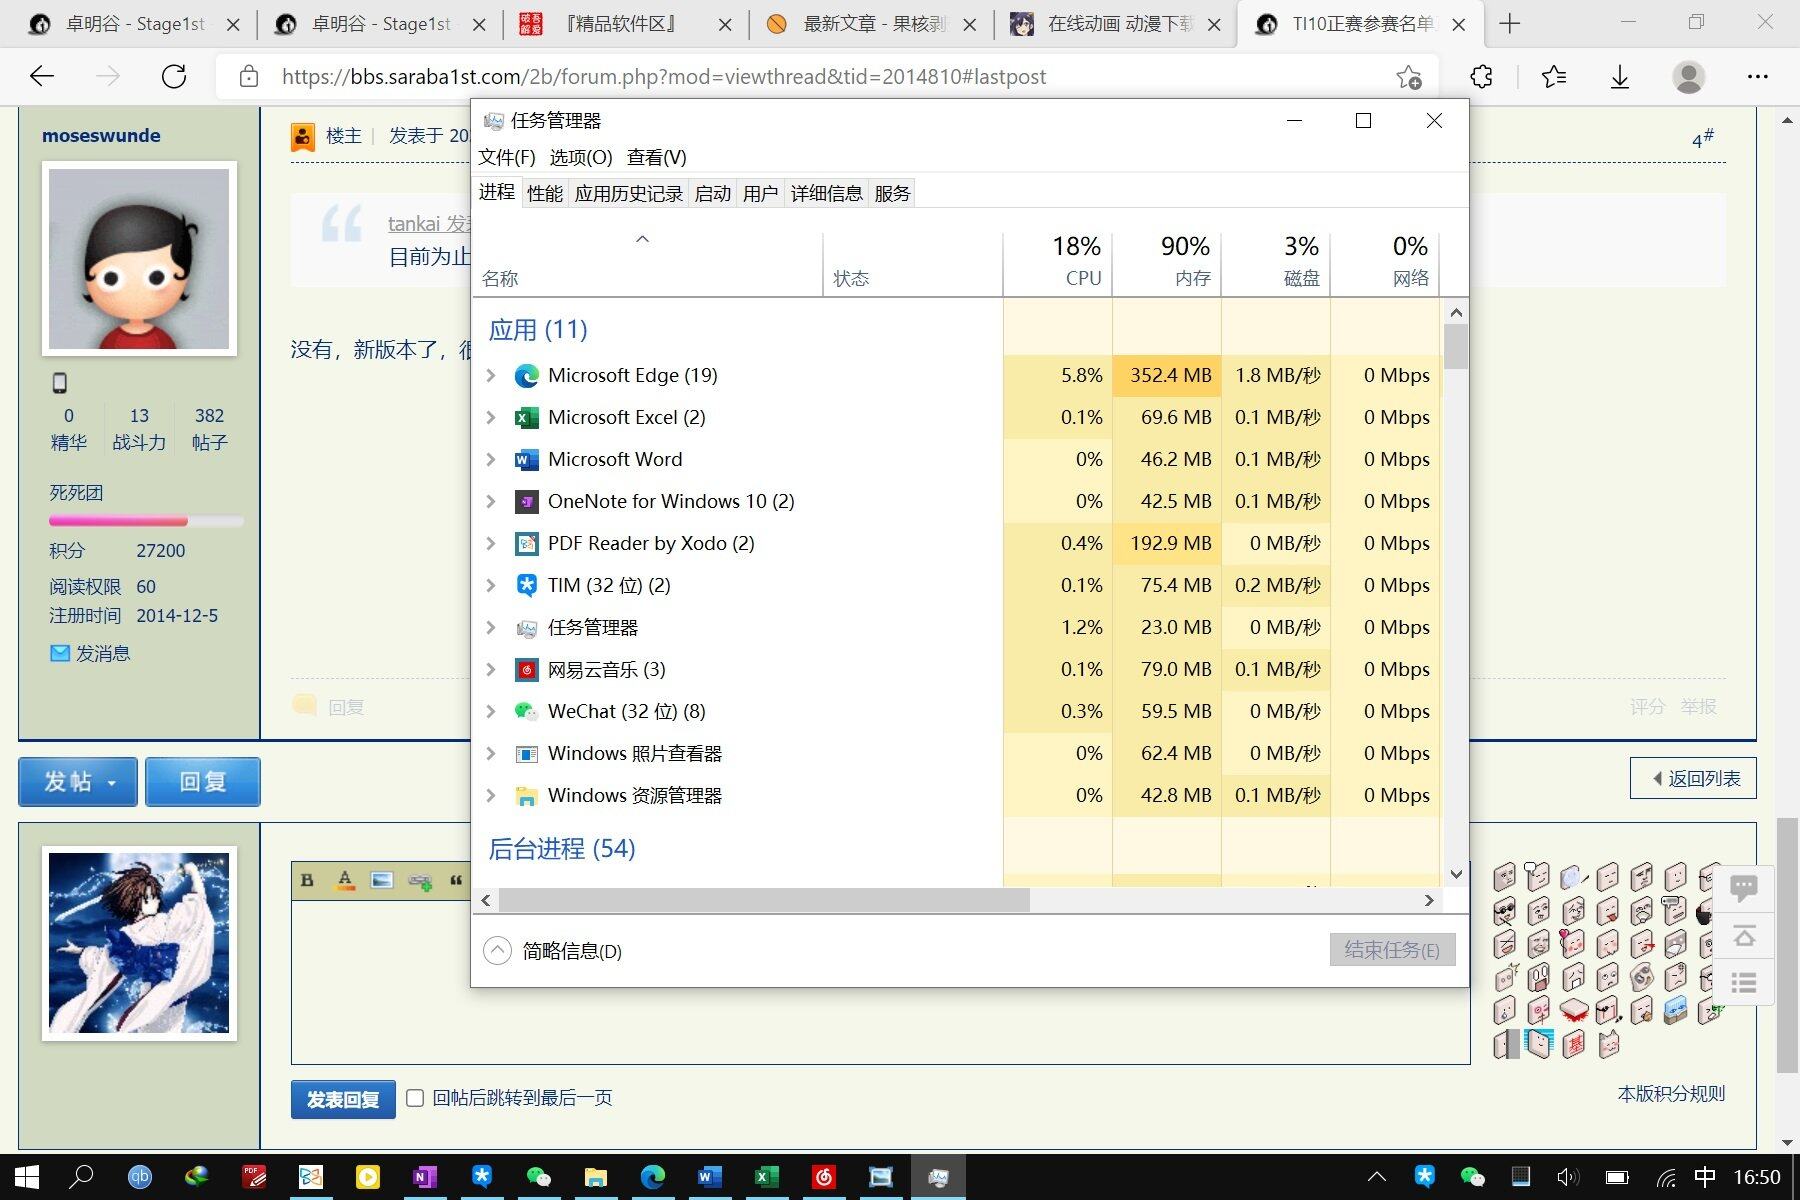Switch to the 详细信息 tab
This screenshot has height=1200, width=1800.
click(826, 193)
